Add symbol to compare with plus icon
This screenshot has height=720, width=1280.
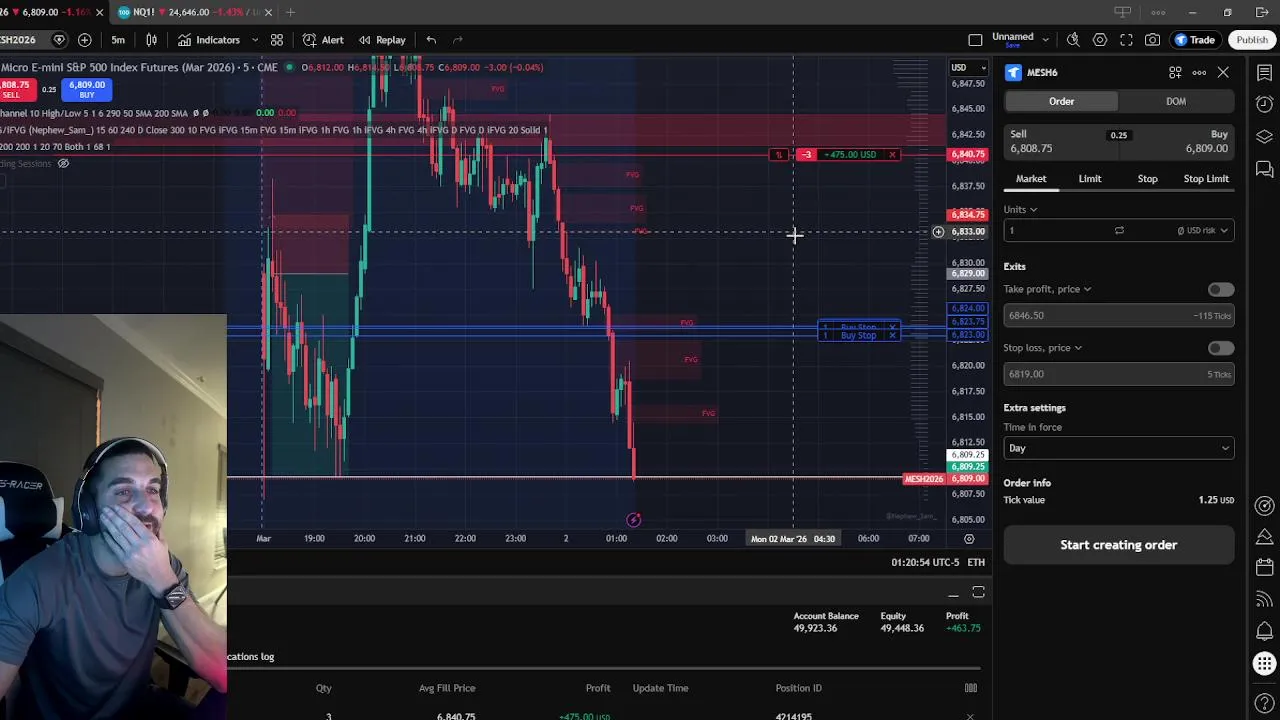(85, 40)
